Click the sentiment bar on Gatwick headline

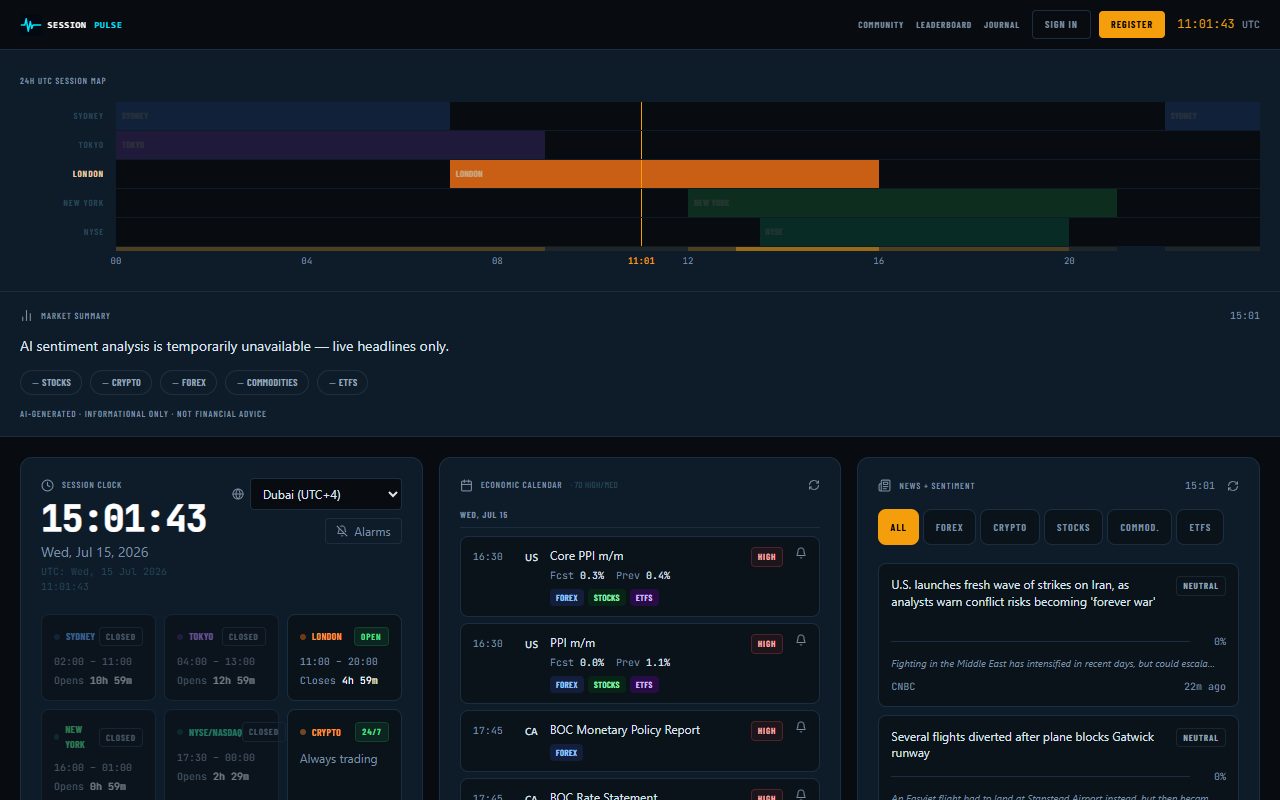coord(1040,777)
